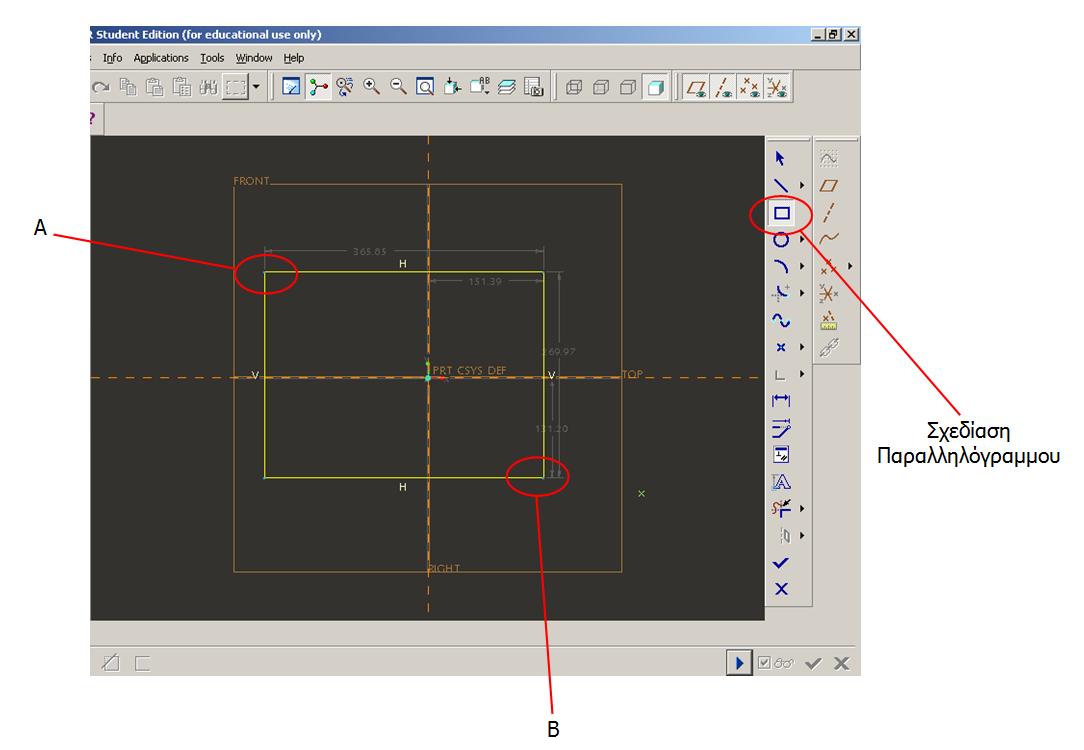Open the Applications menu

click(161, 58)
